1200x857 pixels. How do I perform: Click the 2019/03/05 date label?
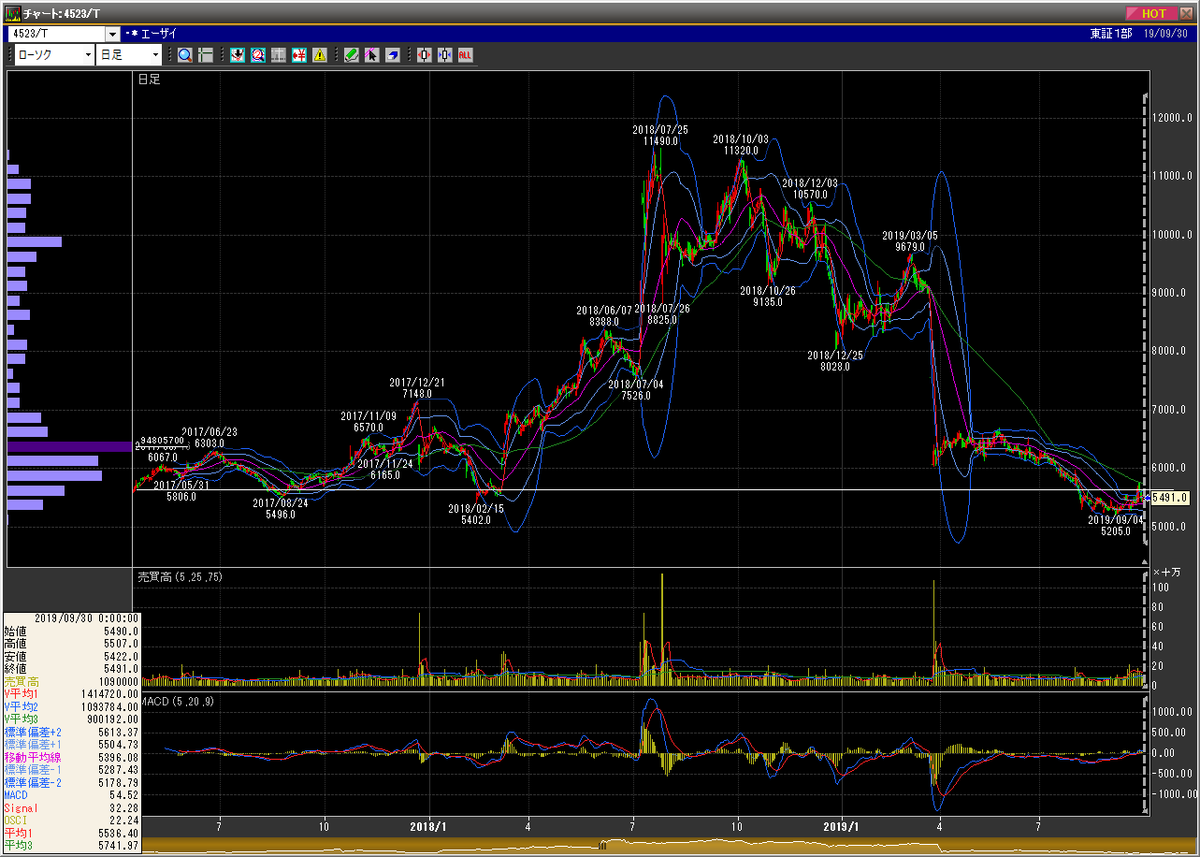(x=910, y=236)
